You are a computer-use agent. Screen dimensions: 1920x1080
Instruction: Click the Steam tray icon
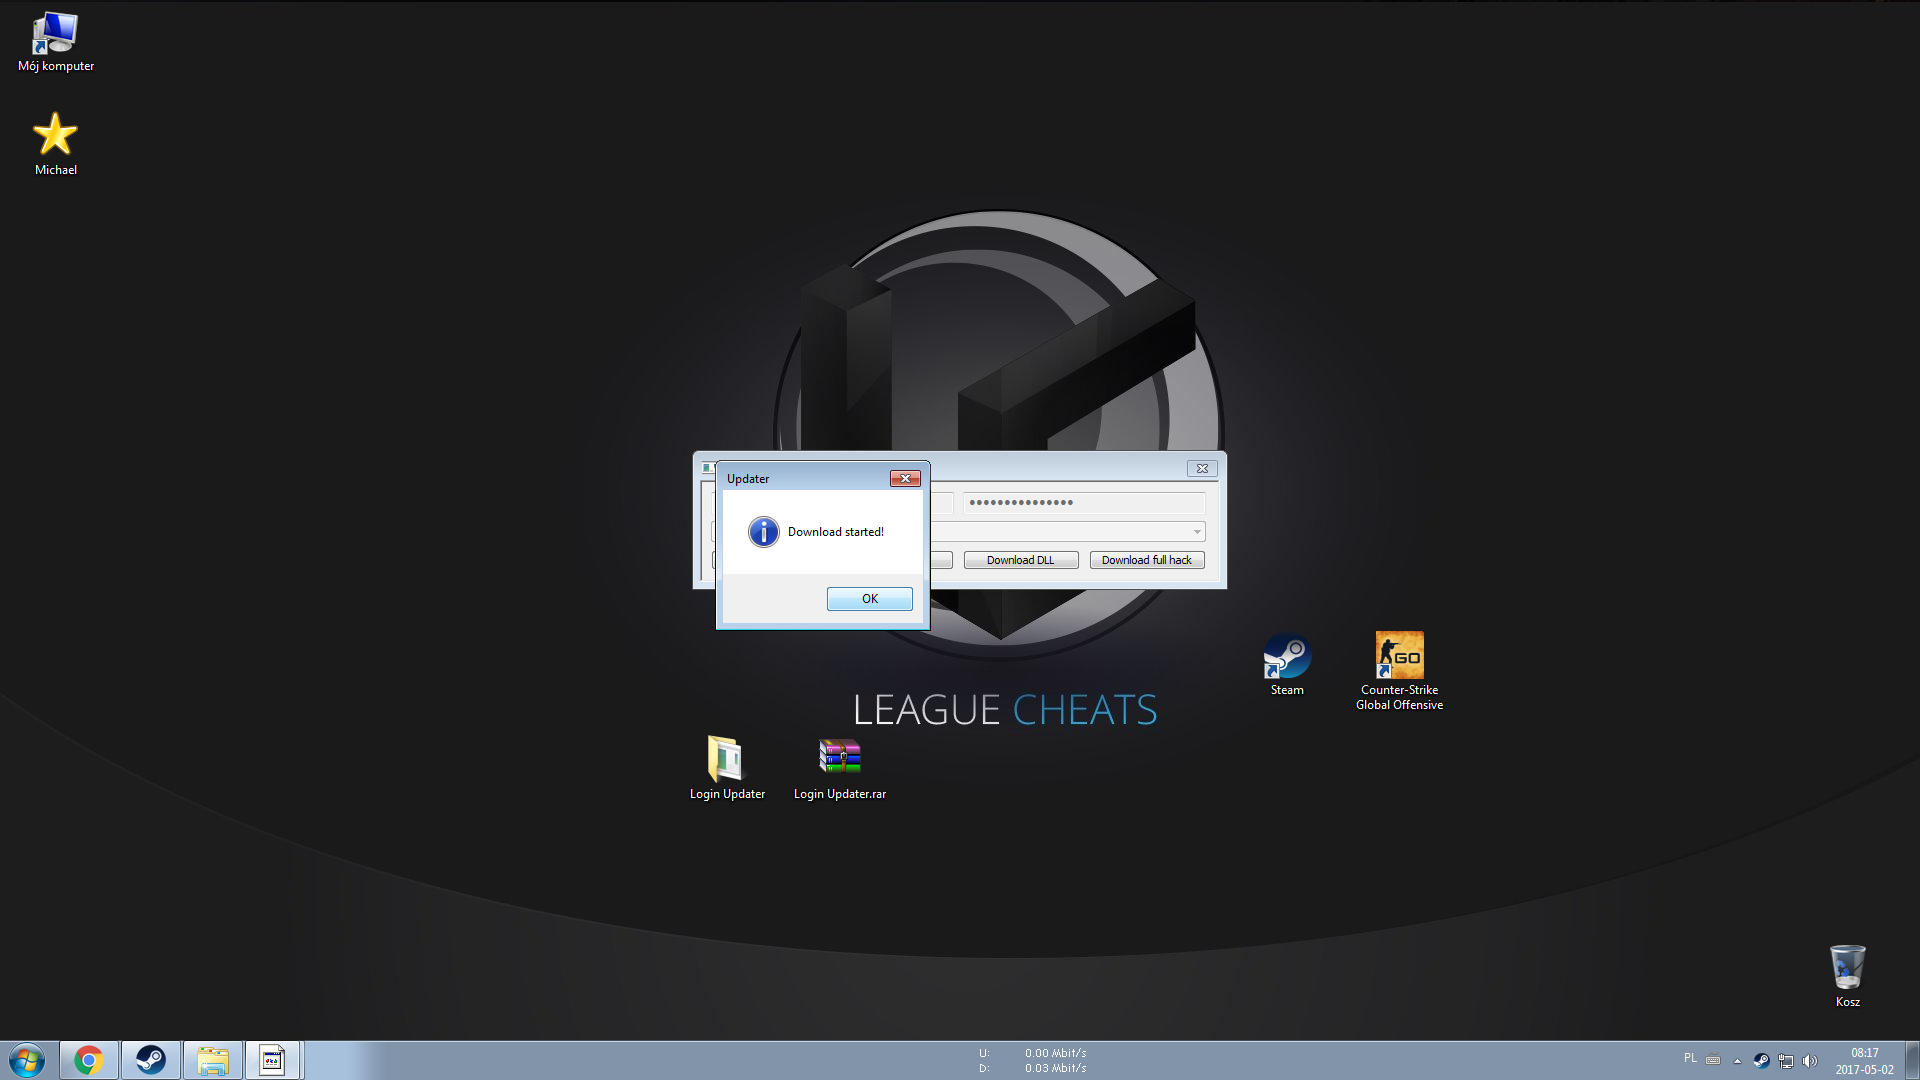coord(1761,1061)
